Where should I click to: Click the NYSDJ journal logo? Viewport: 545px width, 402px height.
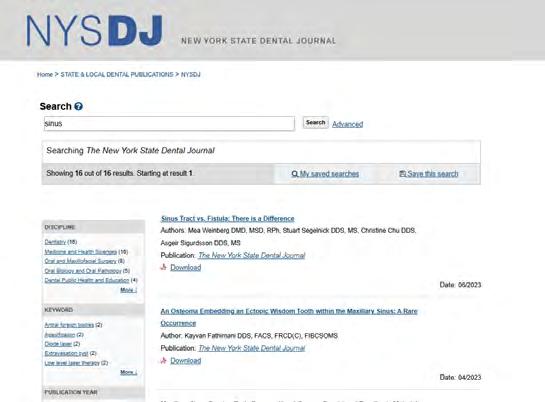point(95,31)
